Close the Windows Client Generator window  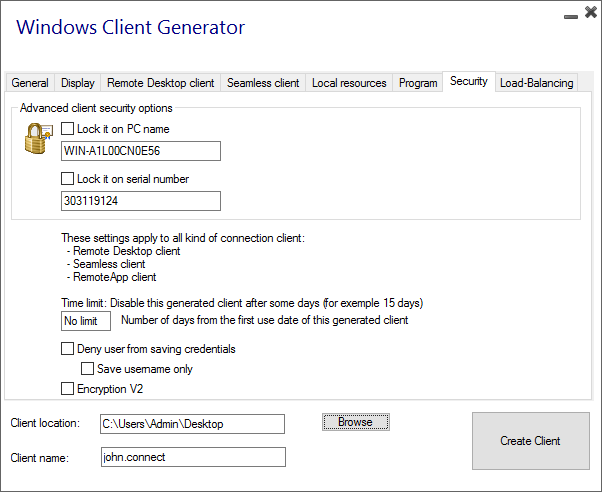[588, 15]
